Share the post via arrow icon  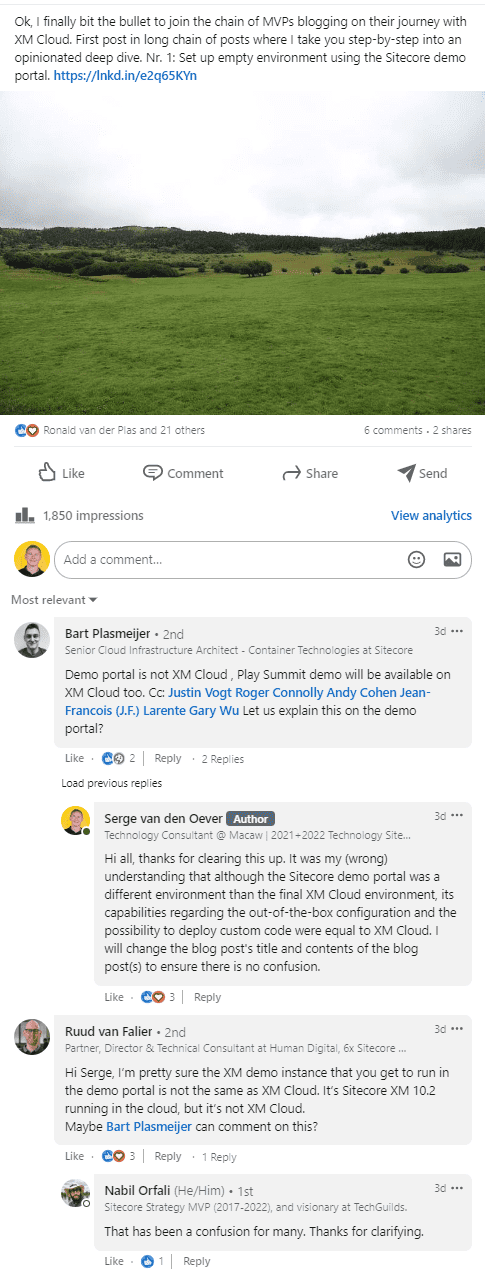(292, 473)
